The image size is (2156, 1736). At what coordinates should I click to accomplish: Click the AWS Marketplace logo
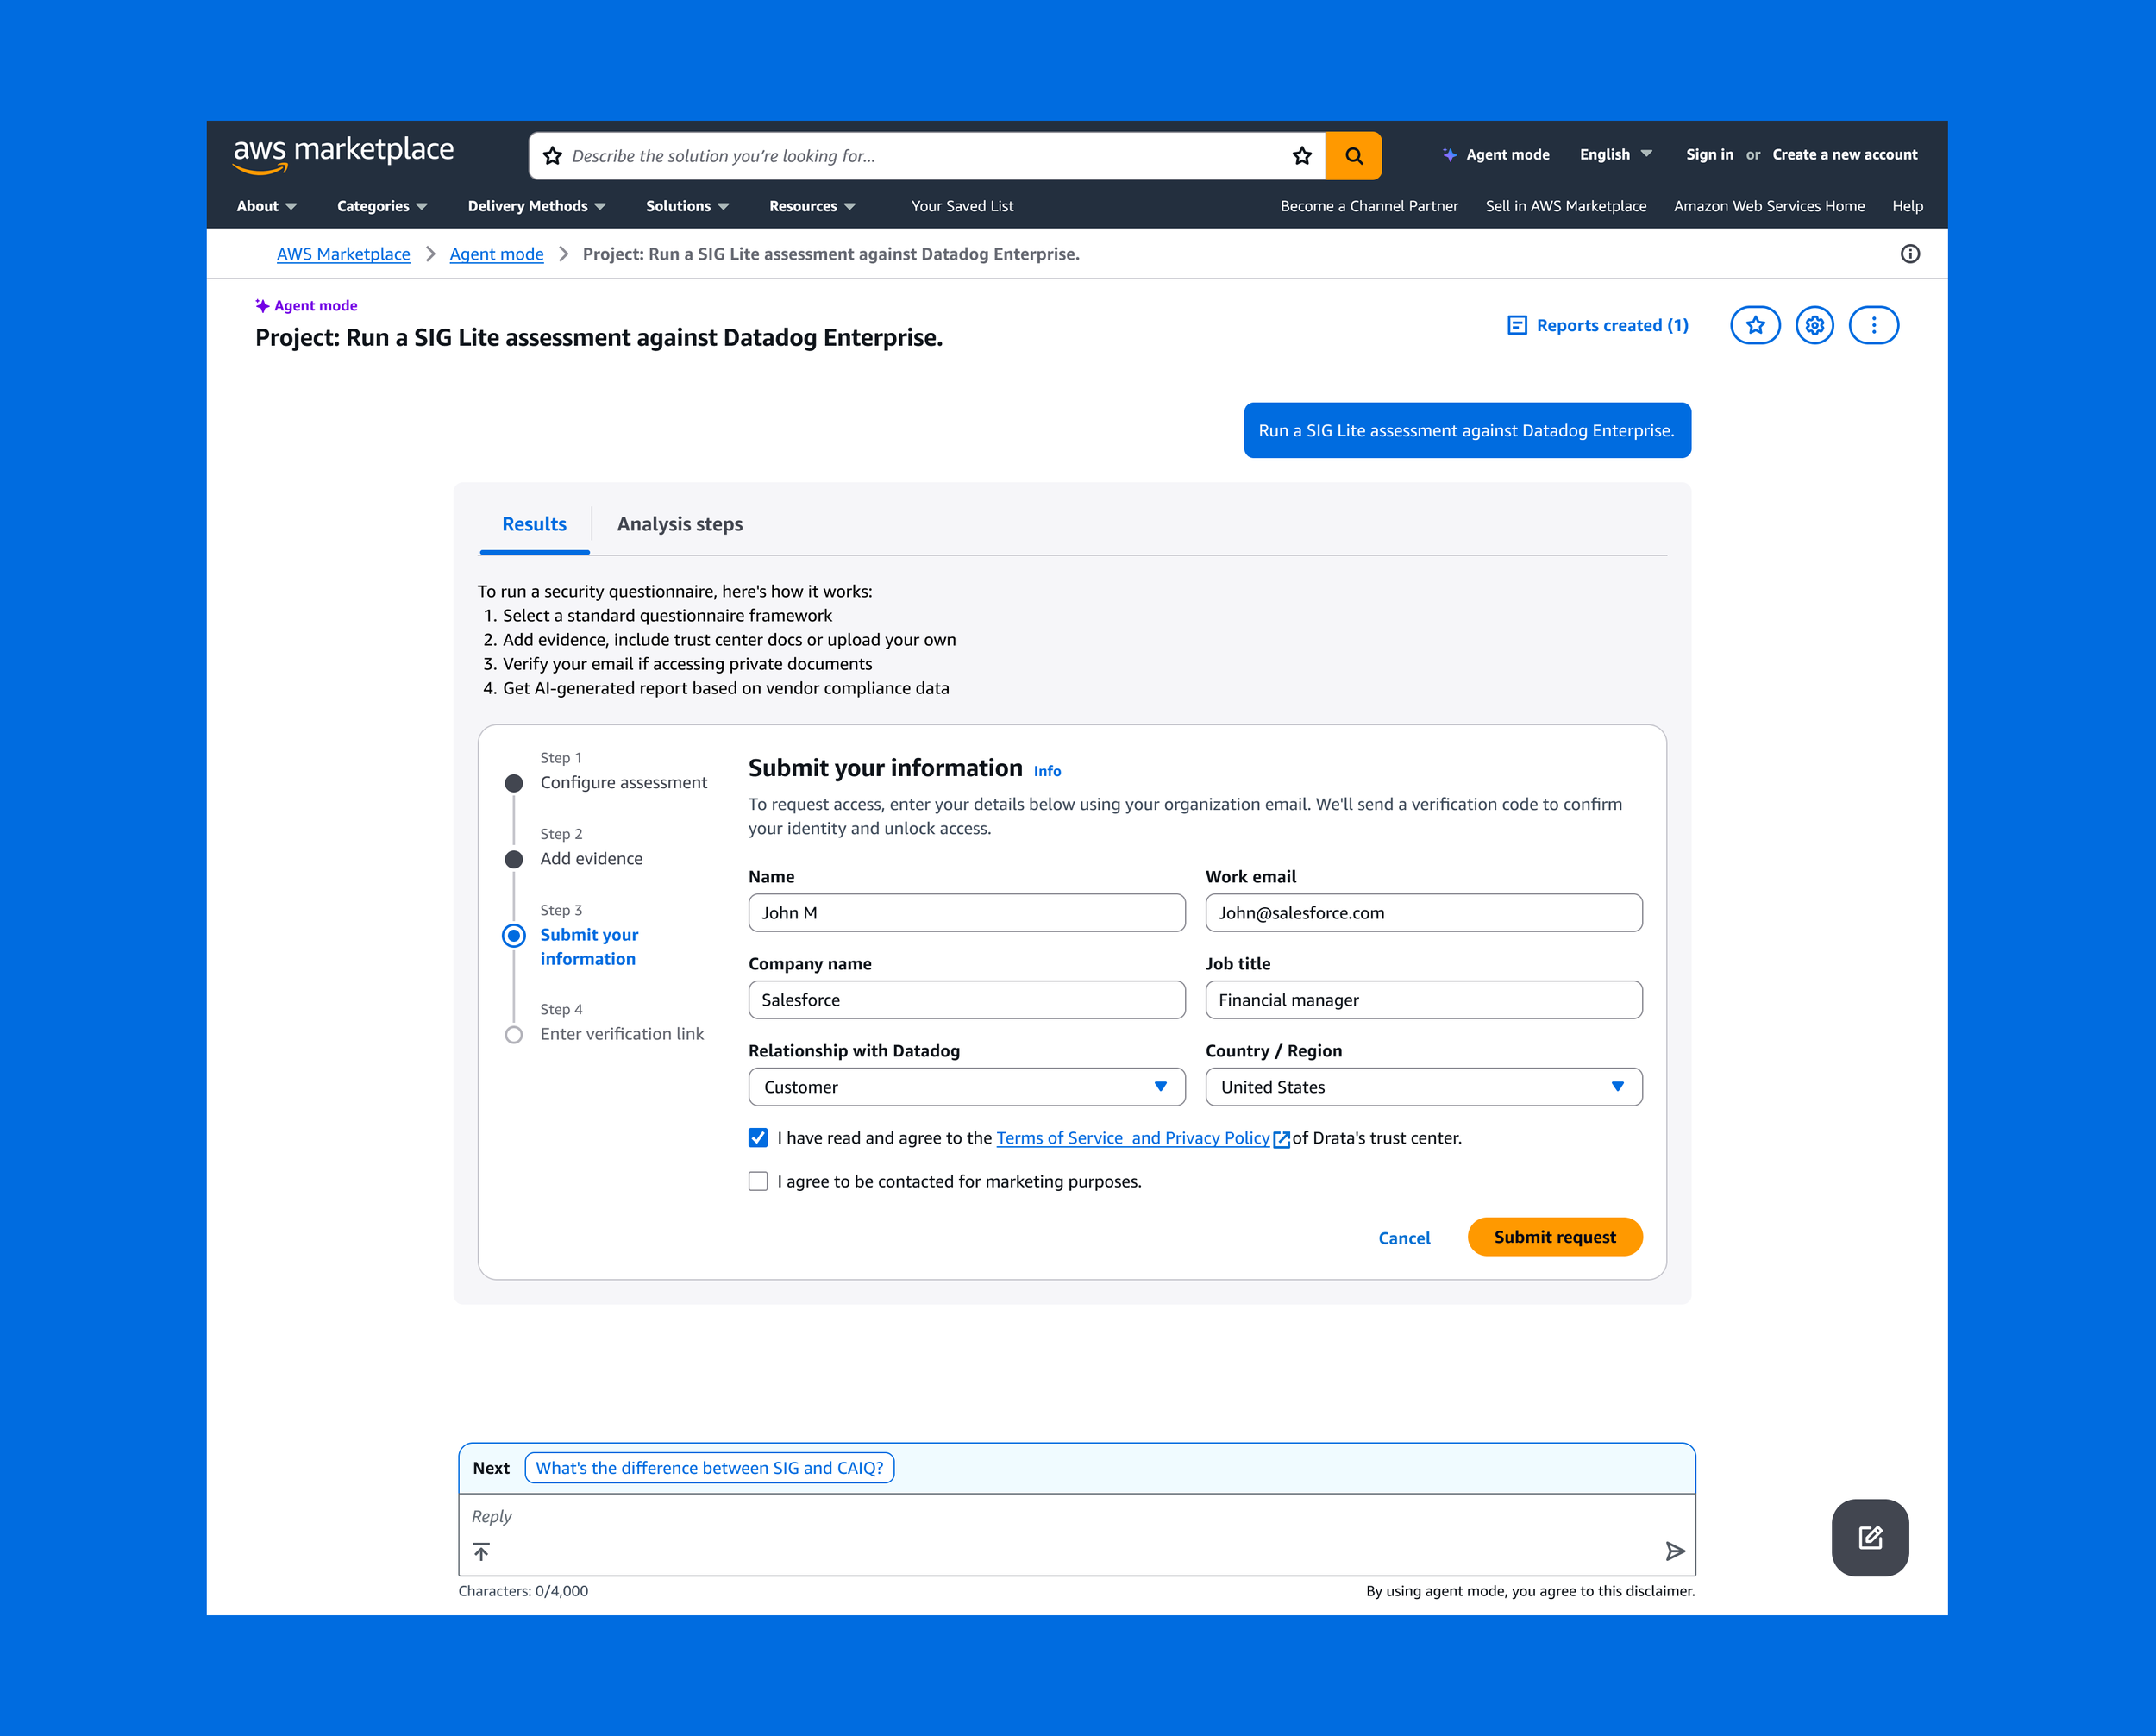tap(343, 154)
